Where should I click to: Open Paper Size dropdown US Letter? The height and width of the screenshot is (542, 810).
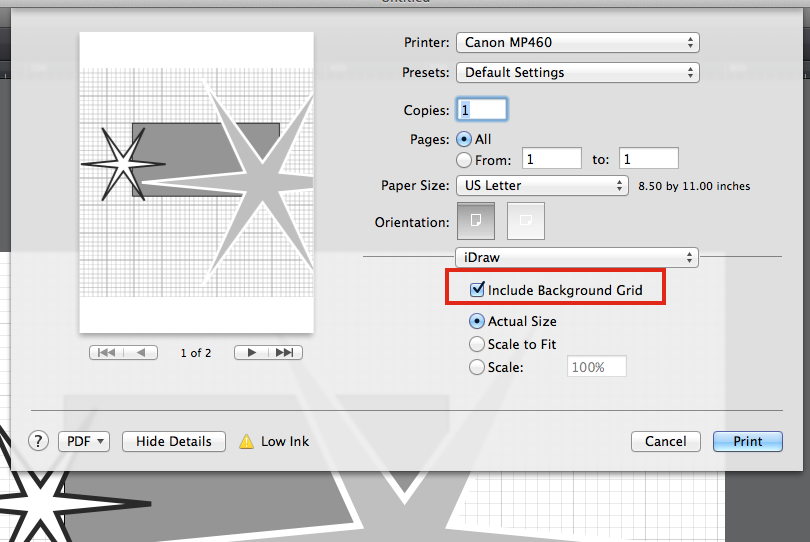click(542, 185)
